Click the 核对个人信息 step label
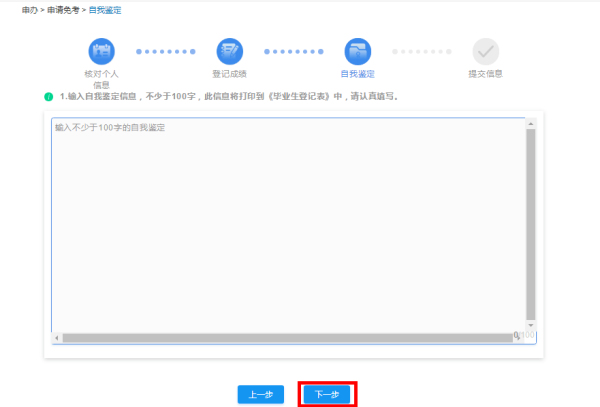Viewport: 600px width, 407px height. (x=101, y=79)
